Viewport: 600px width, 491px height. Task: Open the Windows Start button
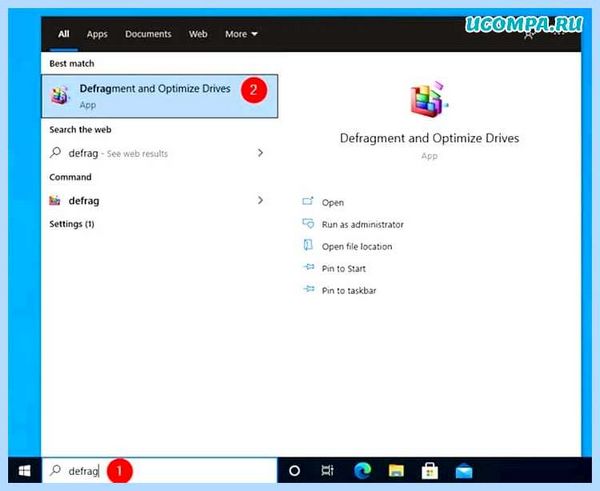pyautogui.click(x=25, y=470)
